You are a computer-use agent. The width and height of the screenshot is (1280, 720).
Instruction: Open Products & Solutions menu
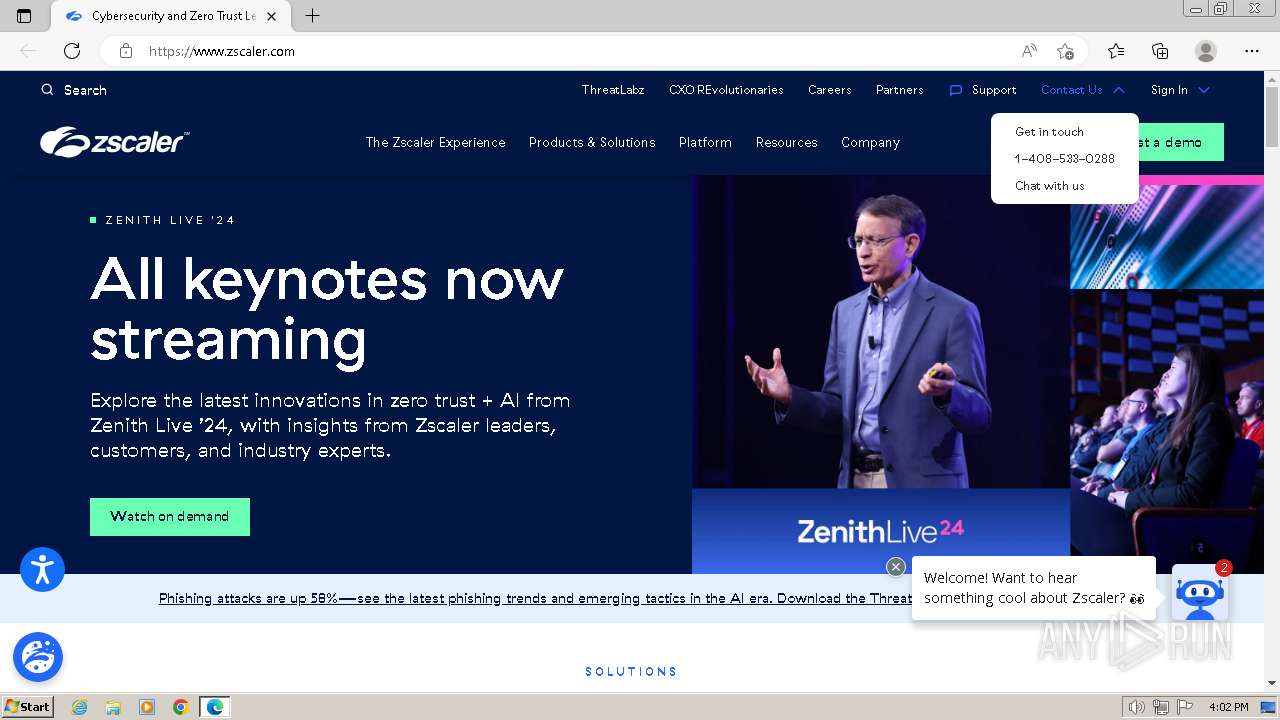coord(592,142)
